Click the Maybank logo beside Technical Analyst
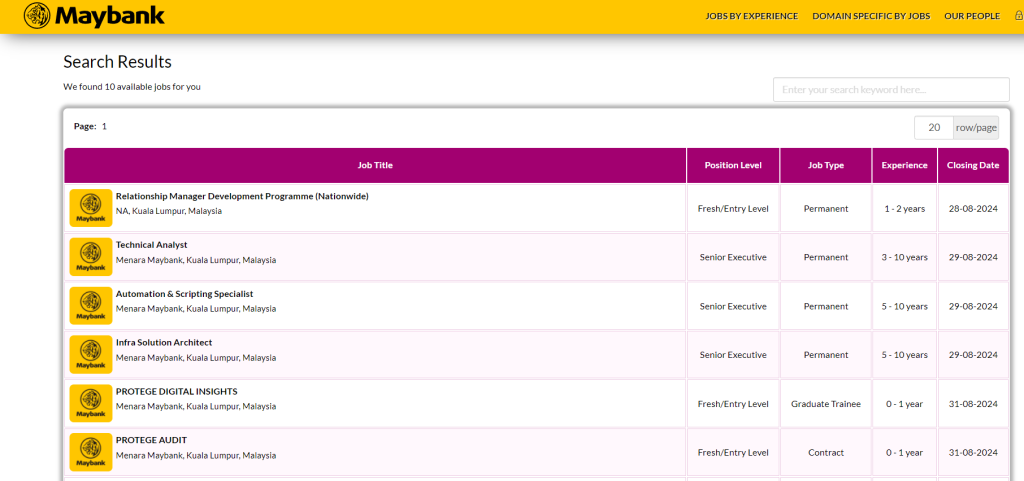Viewport: 1024px width, 481px height. pyautogui.click(x=91, y=257)
